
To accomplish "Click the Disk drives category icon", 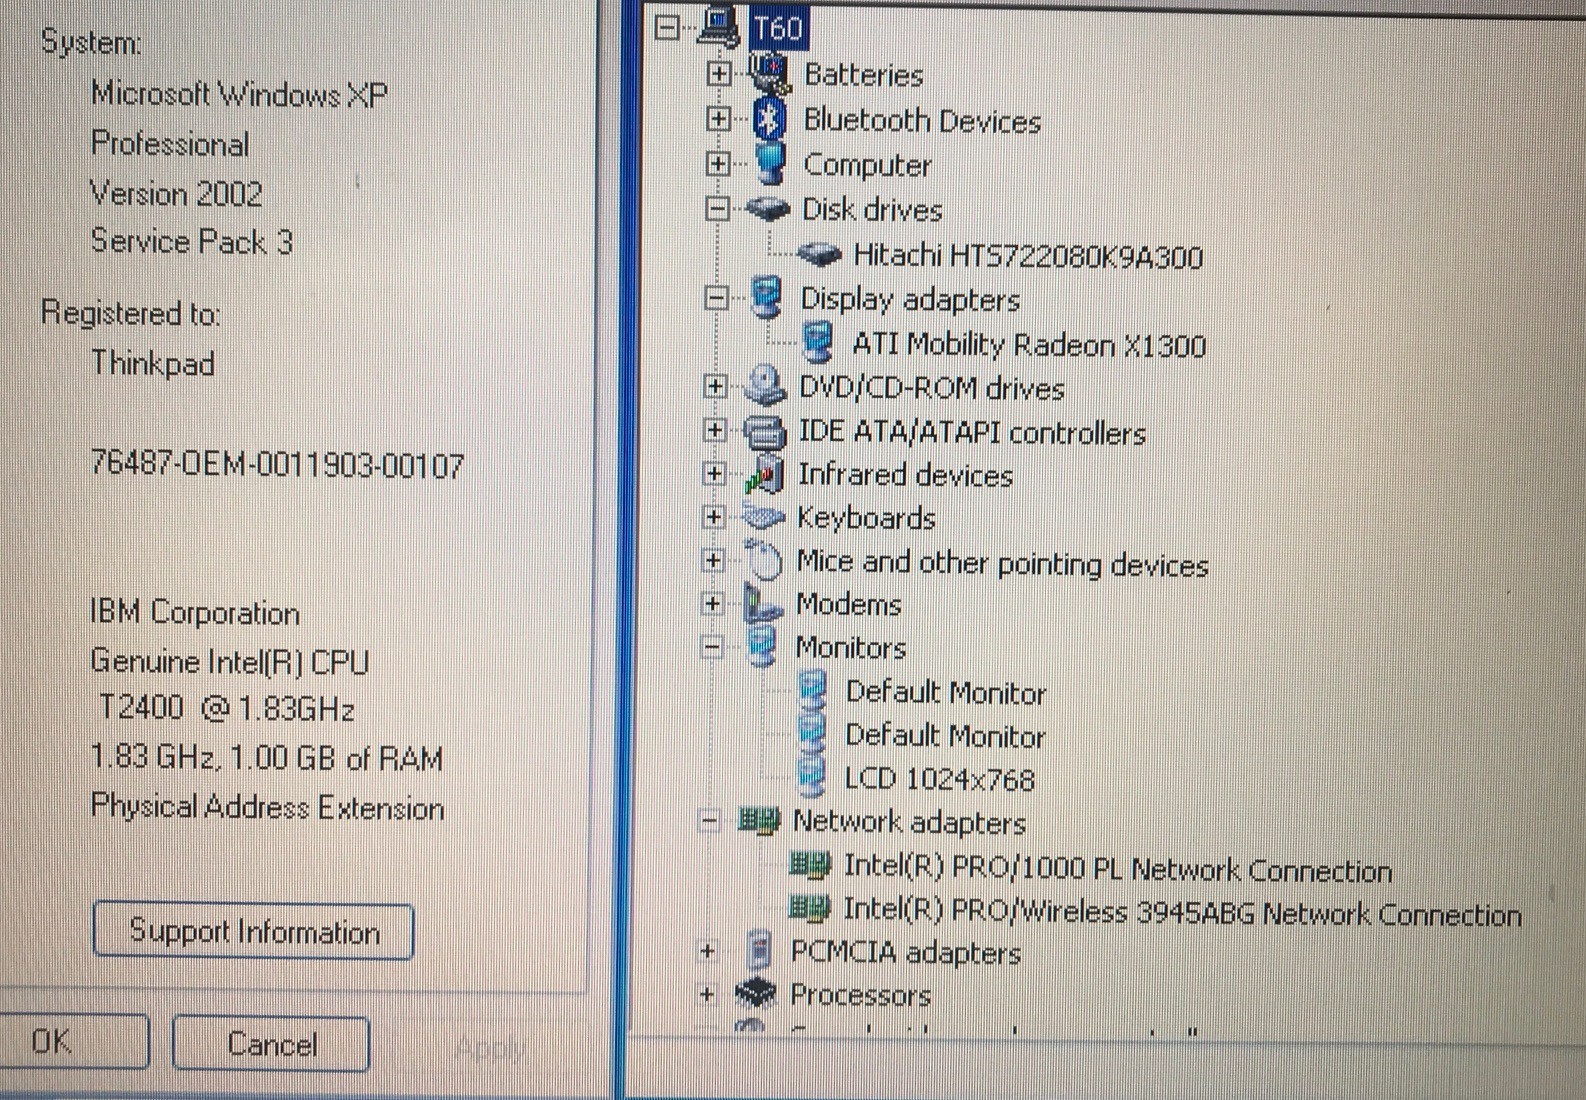I will pos(768,209).
